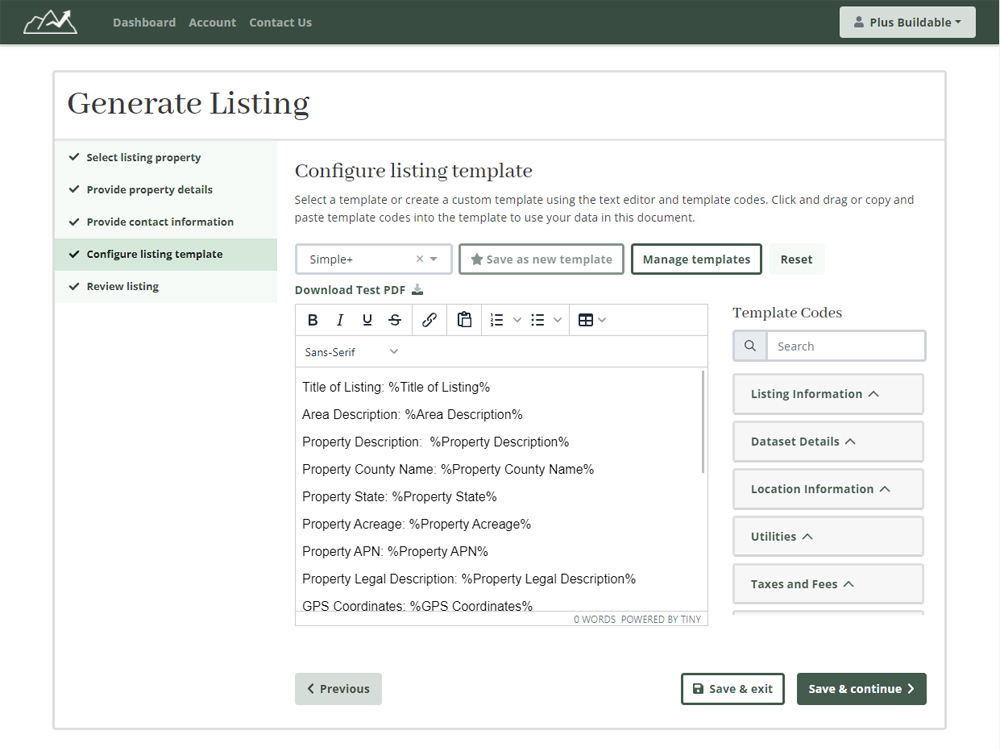
Task: Go to Select listing property step
Action: pyautogui.click(x=166, y=158)
